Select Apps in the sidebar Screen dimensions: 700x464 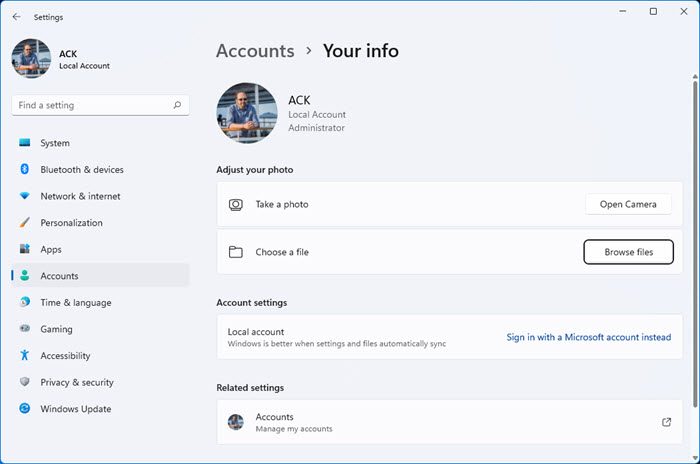click(x=51, y=249)
